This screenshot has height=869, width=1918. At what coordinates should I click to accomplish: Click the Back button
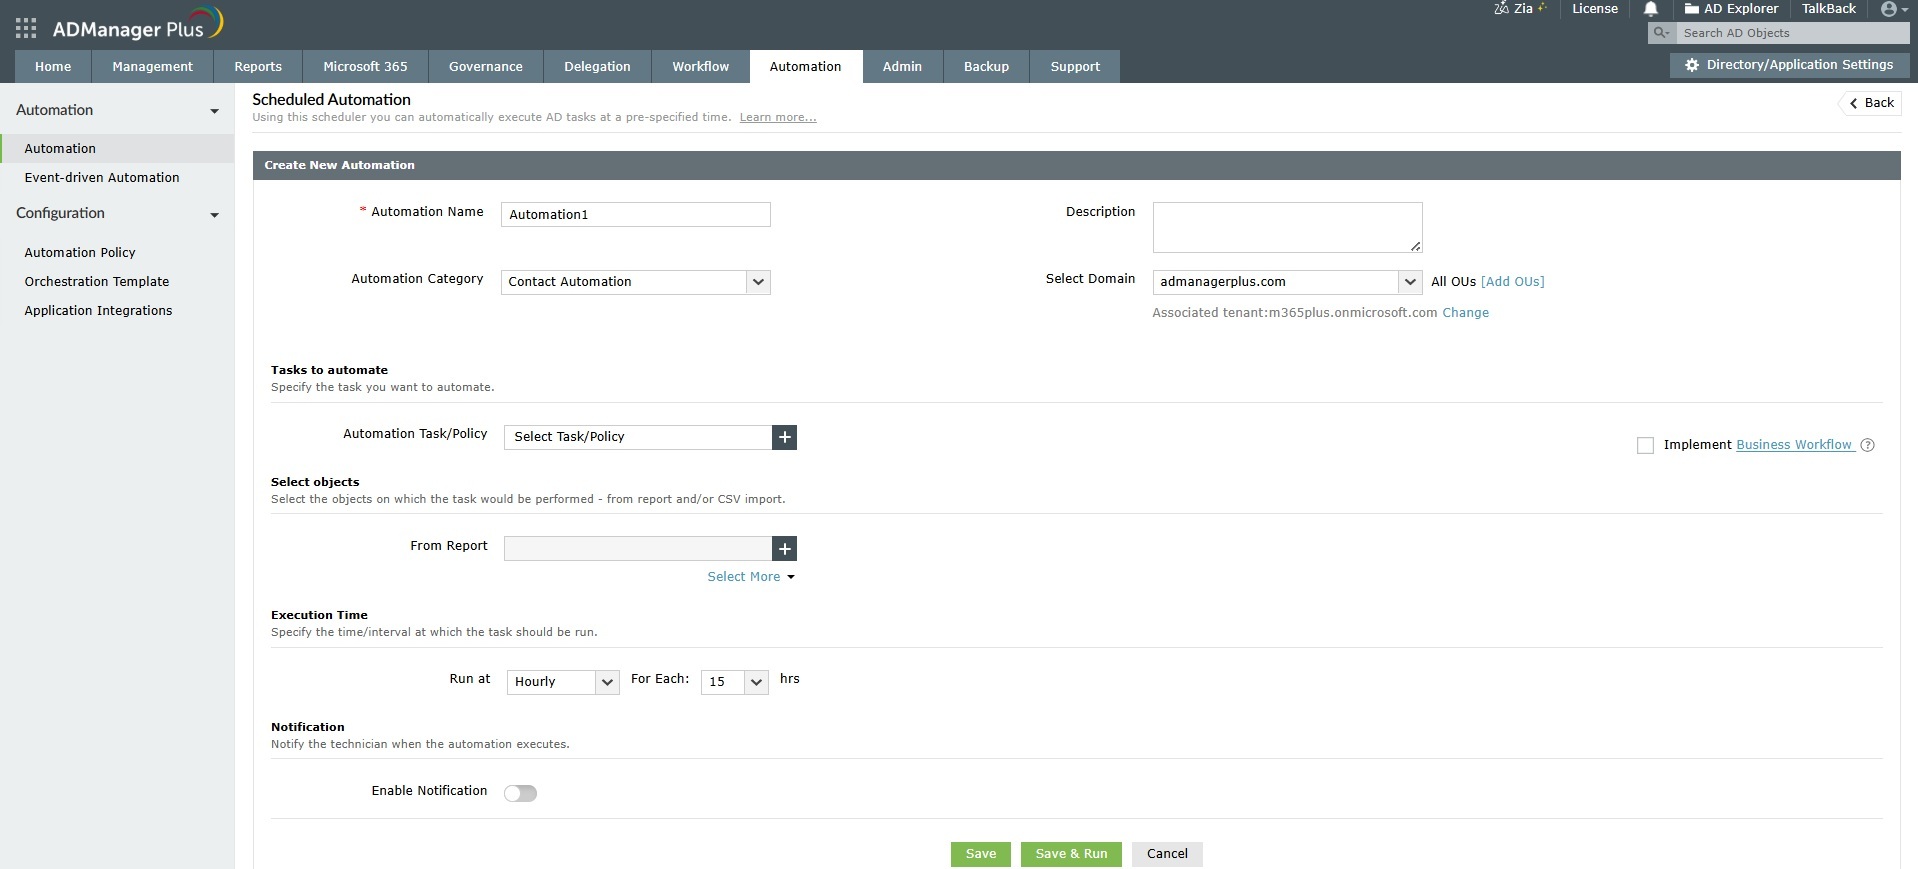(1871, 103)
